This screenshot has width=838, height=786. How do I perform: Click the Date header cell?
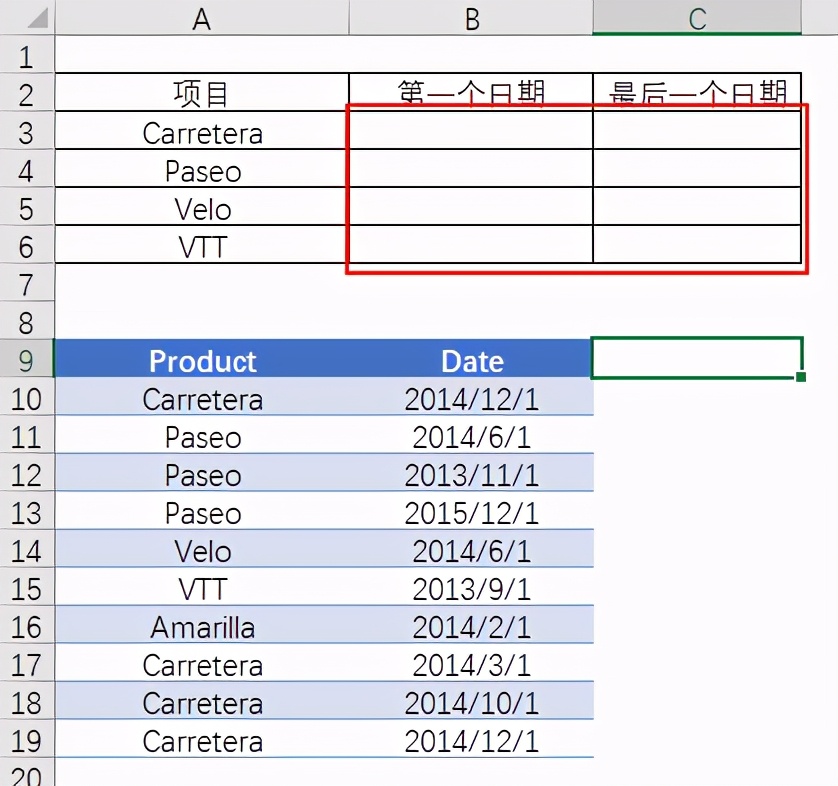click(x=471, y=361)
